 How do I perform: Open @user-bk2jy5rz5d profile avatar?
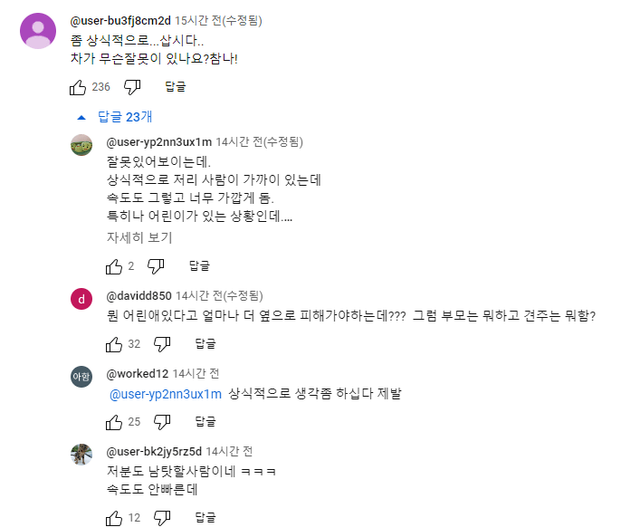pyautogui.click(x=82, y=453)
